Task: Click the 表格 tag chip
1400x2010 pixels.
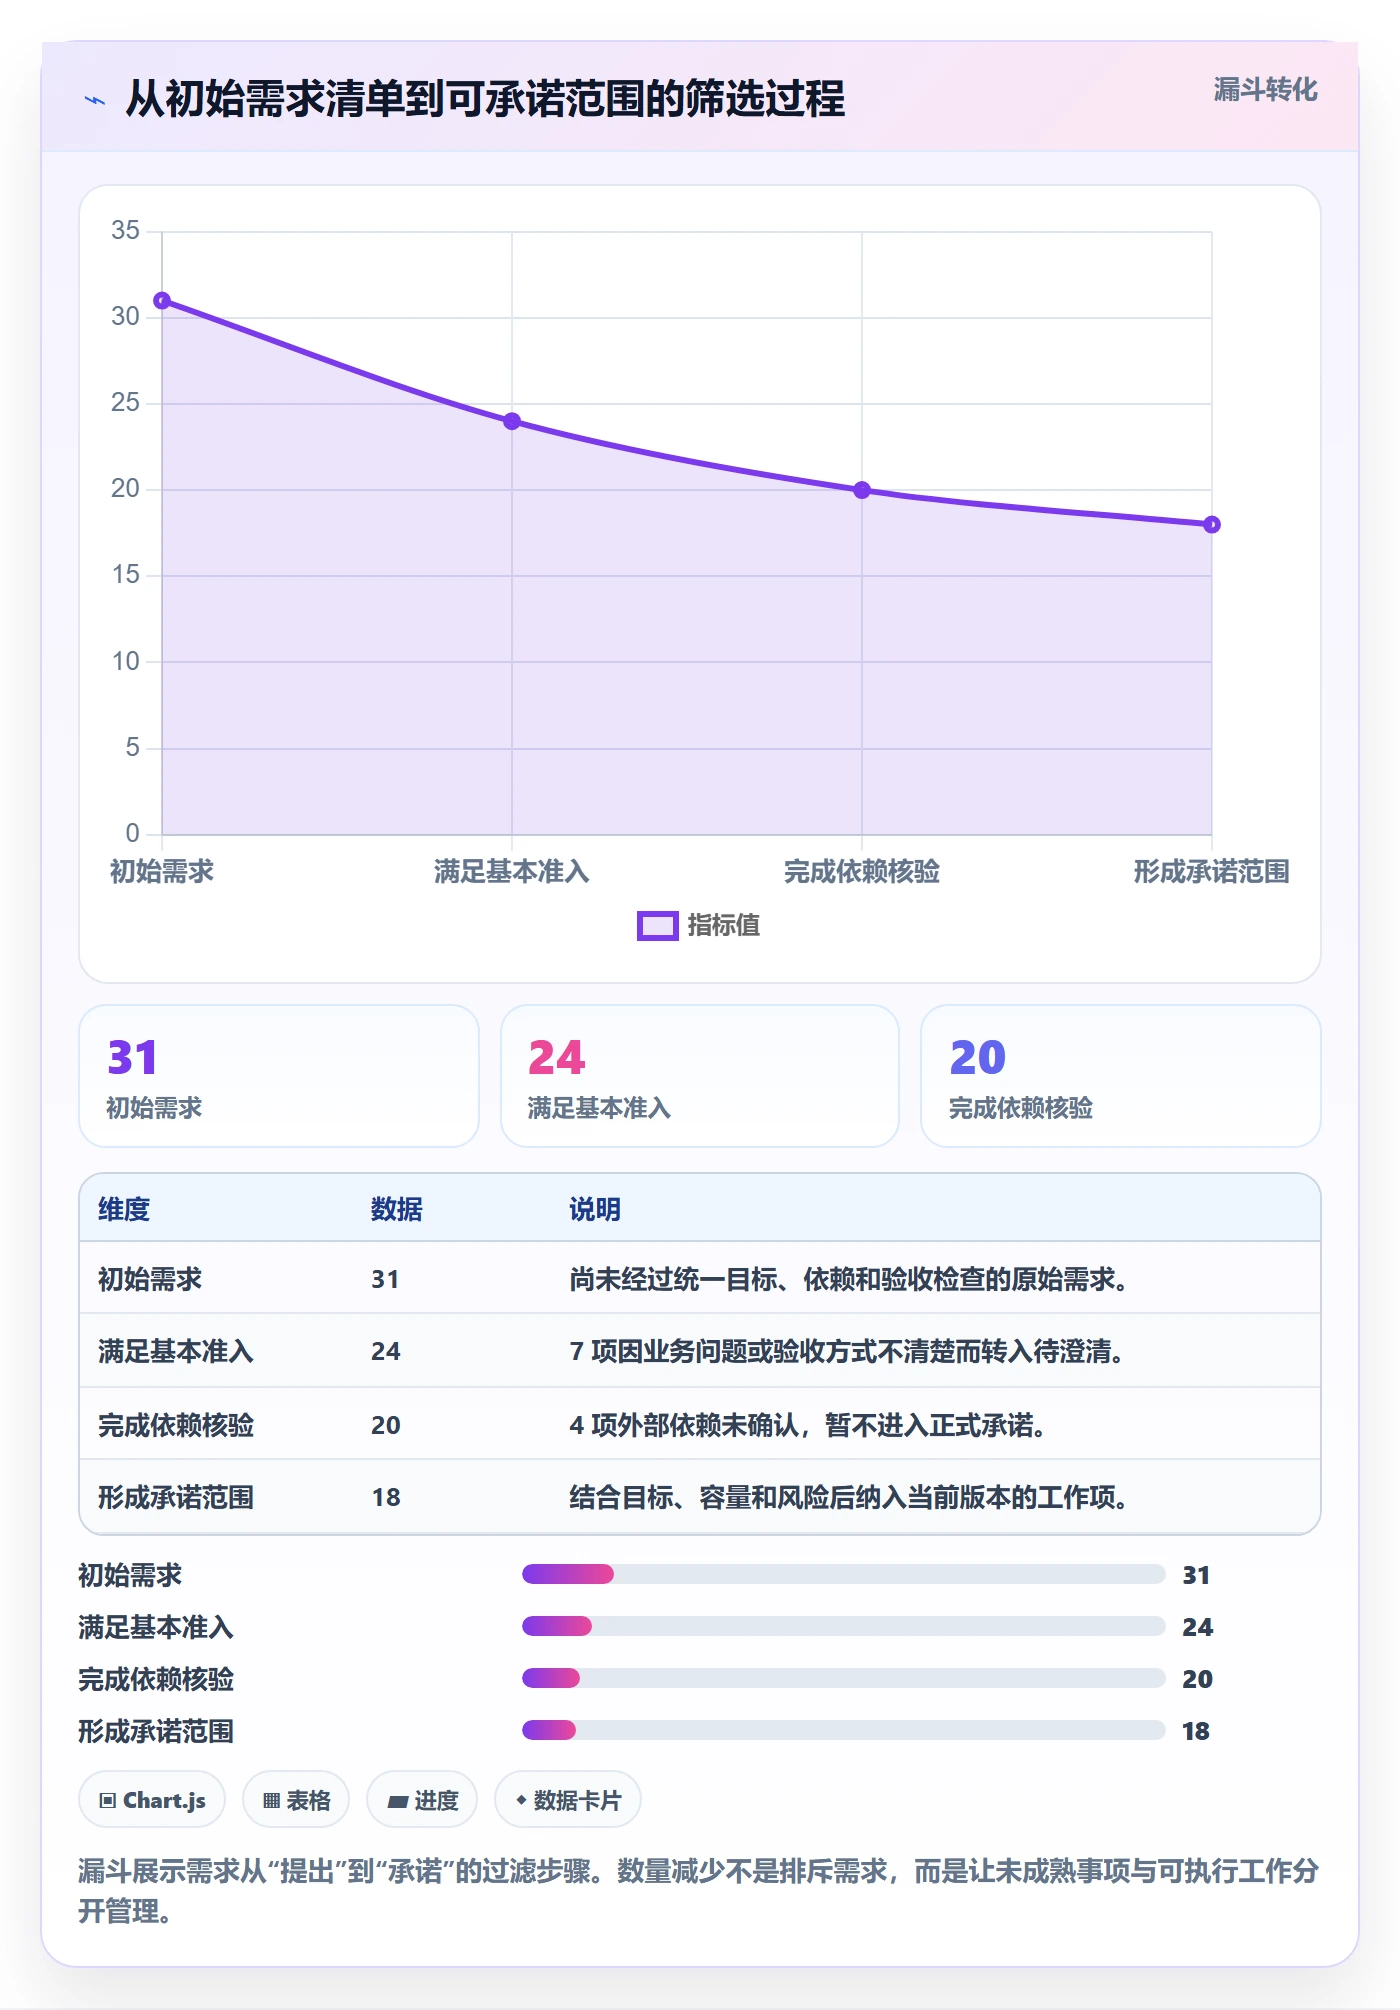Action: (296, 1800)
